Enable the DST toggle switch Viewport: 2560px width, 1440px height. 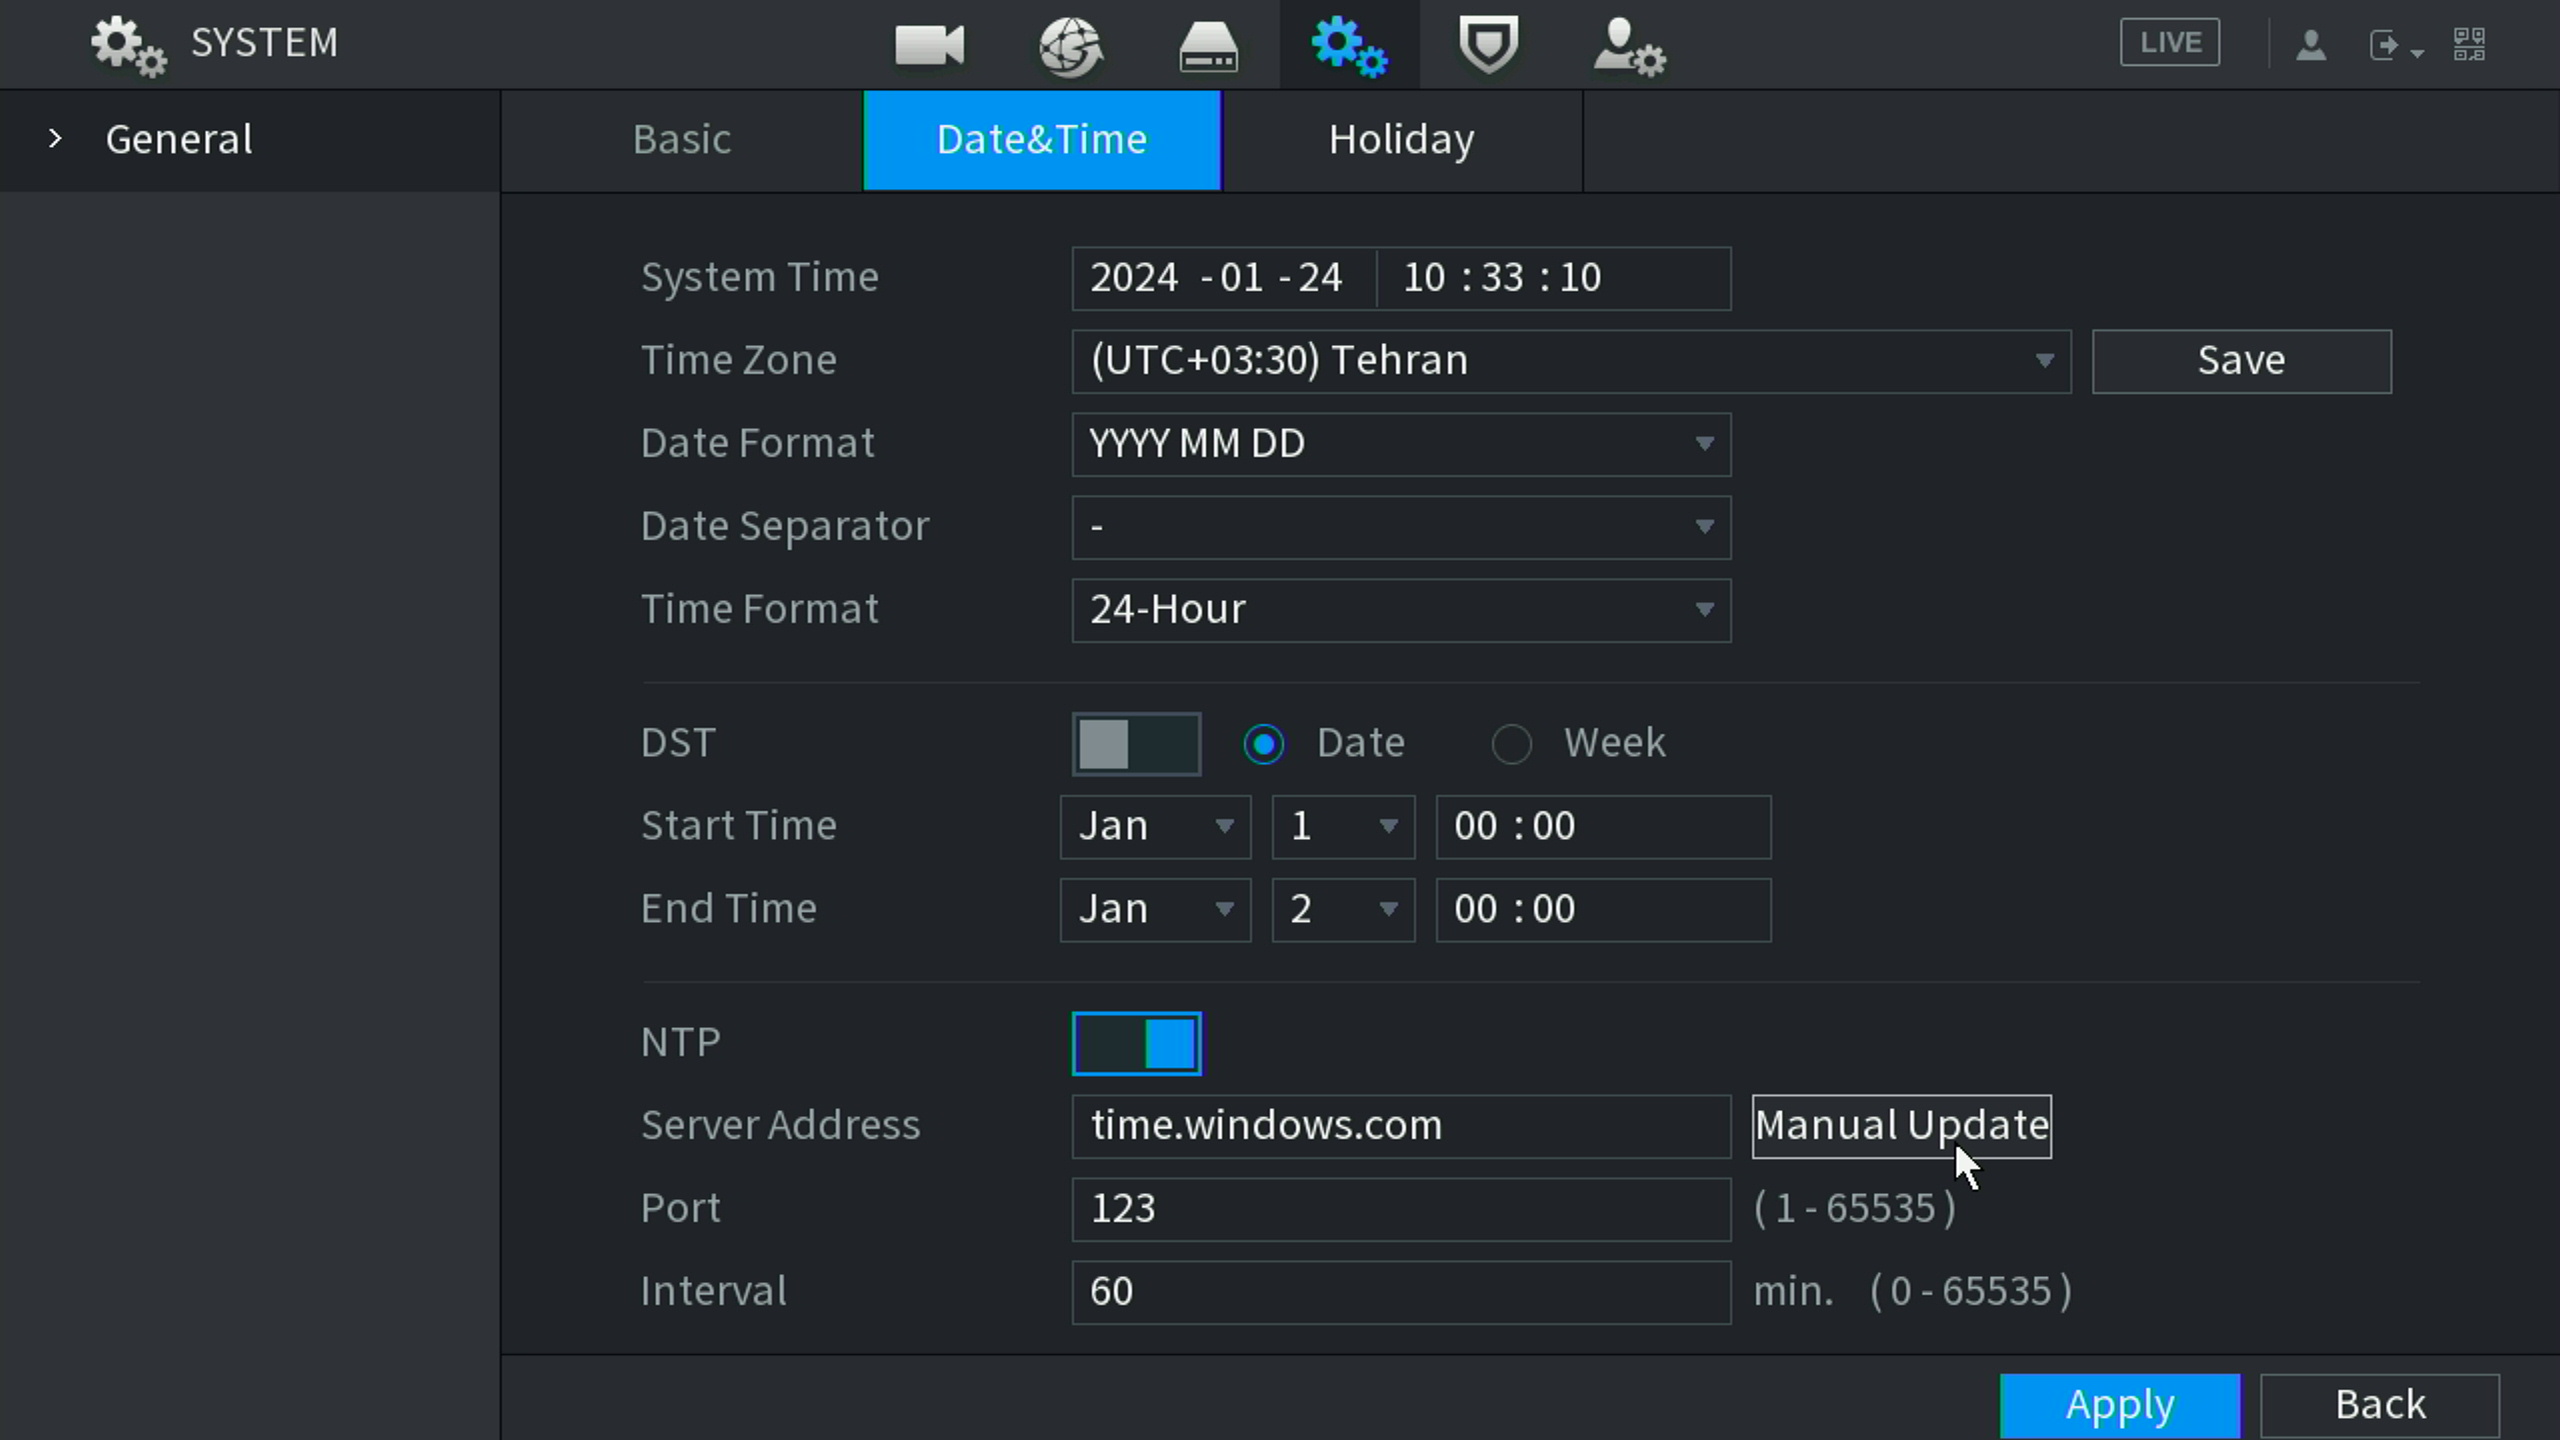pos(1136,744)
